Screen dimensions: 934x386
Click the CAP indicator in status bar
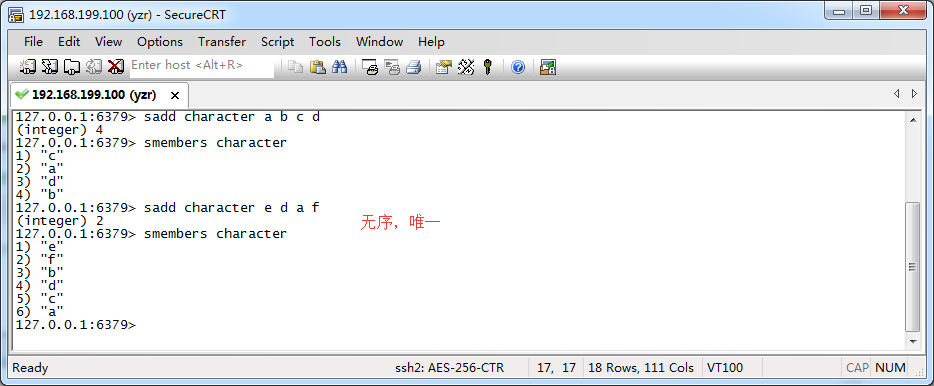(857, 368)
